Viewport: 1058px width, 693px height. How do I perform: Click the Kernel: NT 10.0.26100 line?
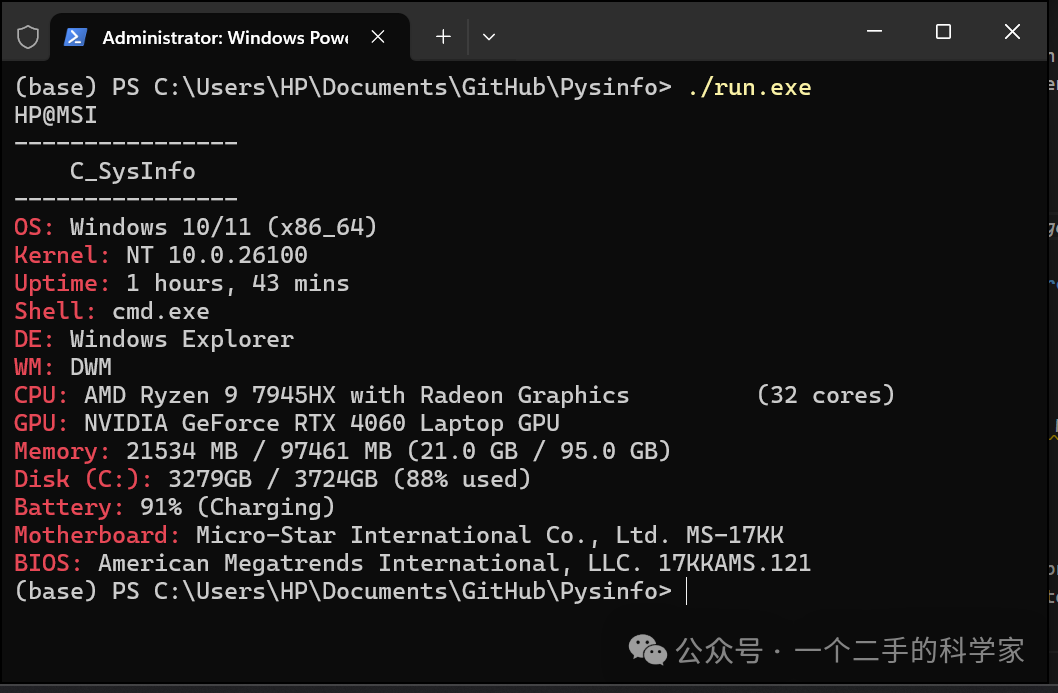161,255
